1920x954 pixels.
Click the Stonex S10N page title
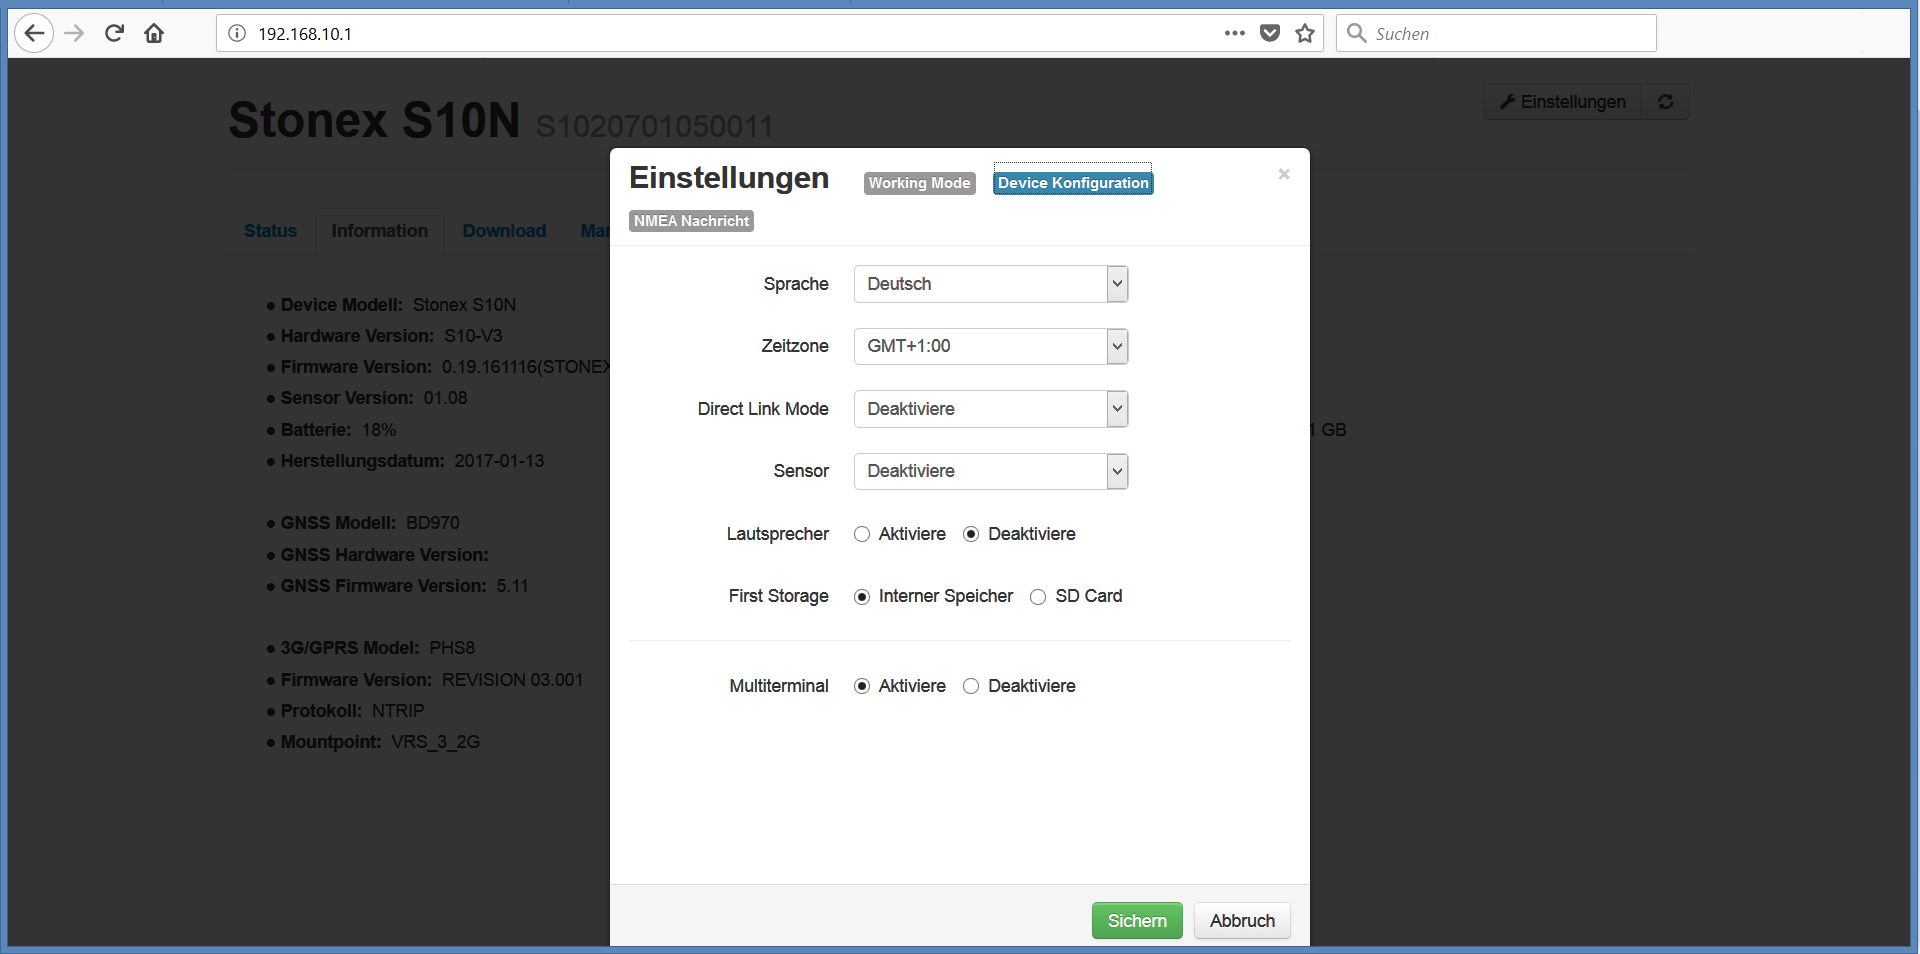coord(374,120)
